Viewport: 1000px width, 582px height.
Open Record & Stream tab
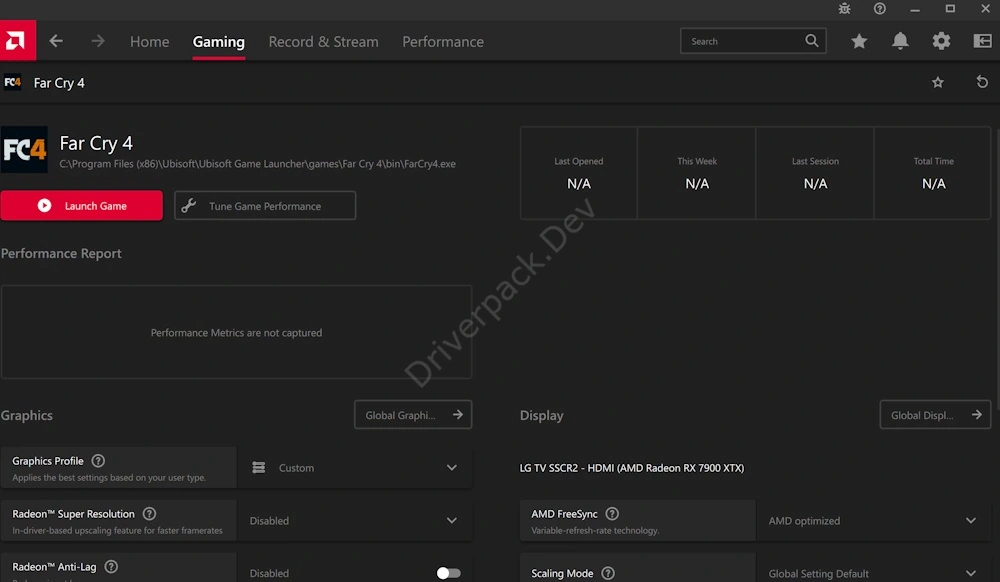(323, 41)
